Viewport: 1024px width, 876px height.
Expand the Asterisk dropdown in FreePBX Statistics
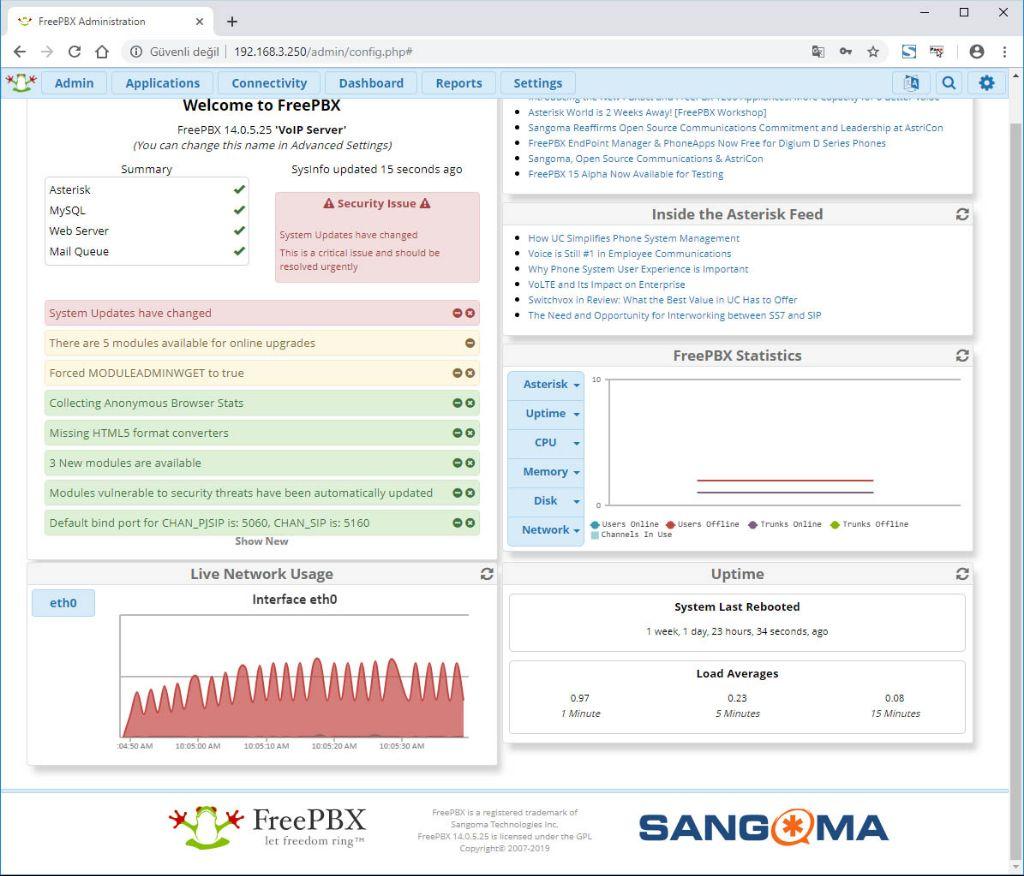tap(545, 384)
